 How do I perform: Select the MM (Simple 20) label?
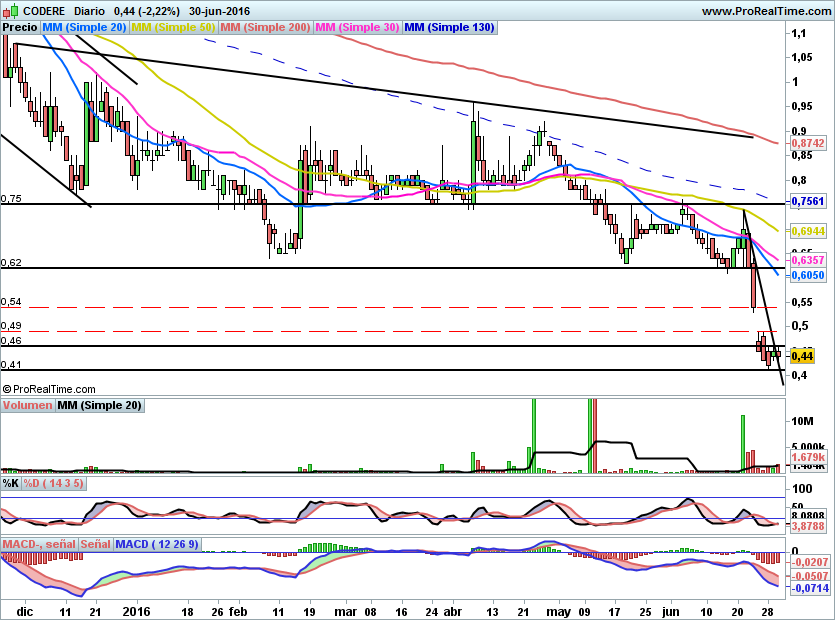(85, 28)
